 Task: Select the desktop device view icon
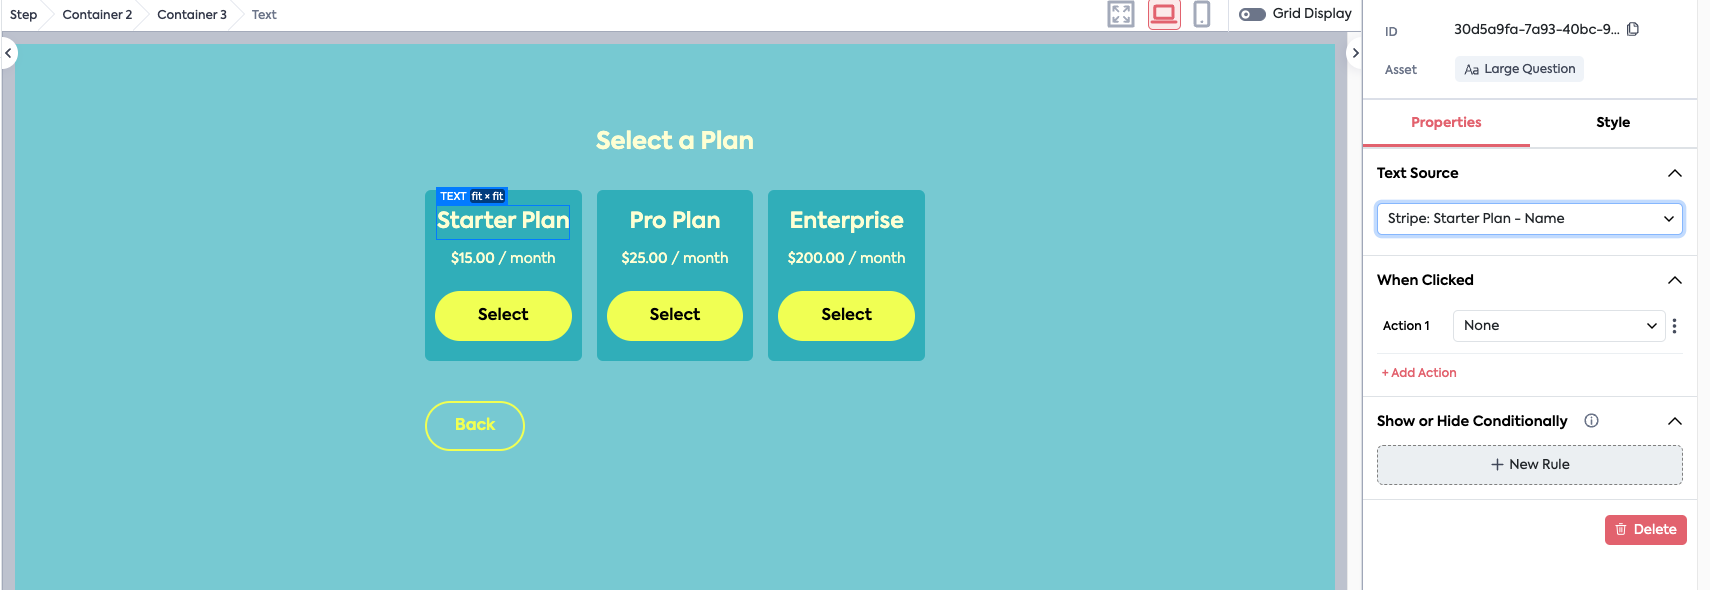pyautogui.click(x=1164, y=14)
